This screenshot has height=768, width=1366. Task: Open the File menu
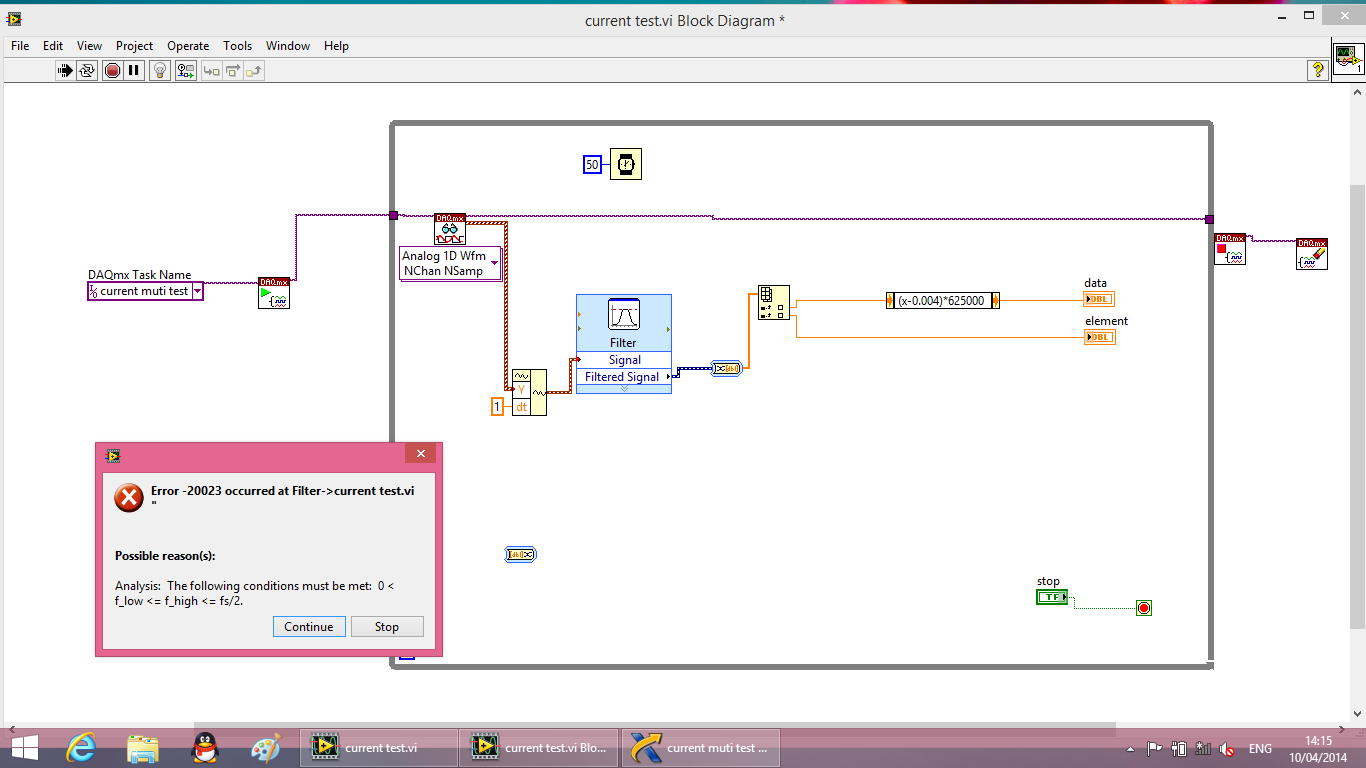[x=20, y=46]
